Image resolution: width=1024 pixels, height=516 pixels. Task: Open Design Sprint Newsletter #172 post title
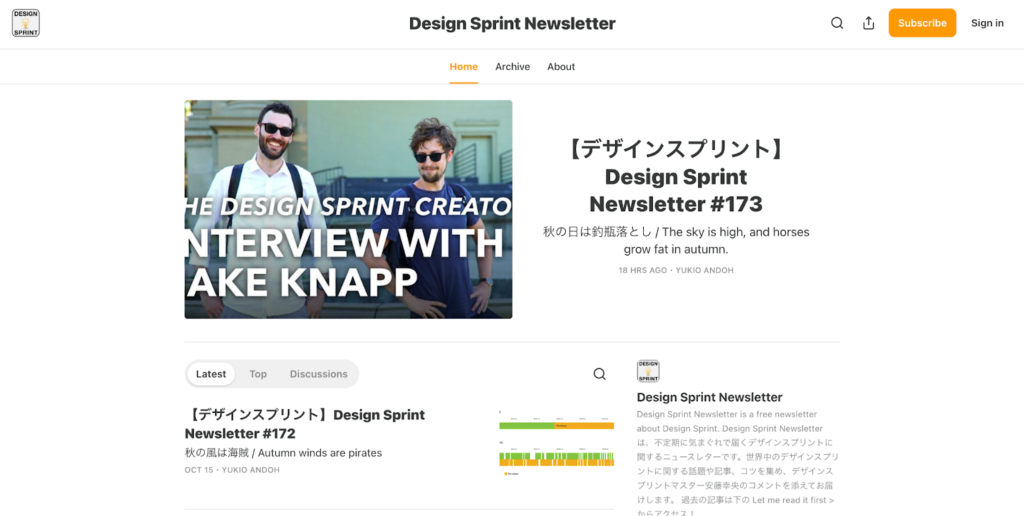pyautogui.click(x=305, y=424)
